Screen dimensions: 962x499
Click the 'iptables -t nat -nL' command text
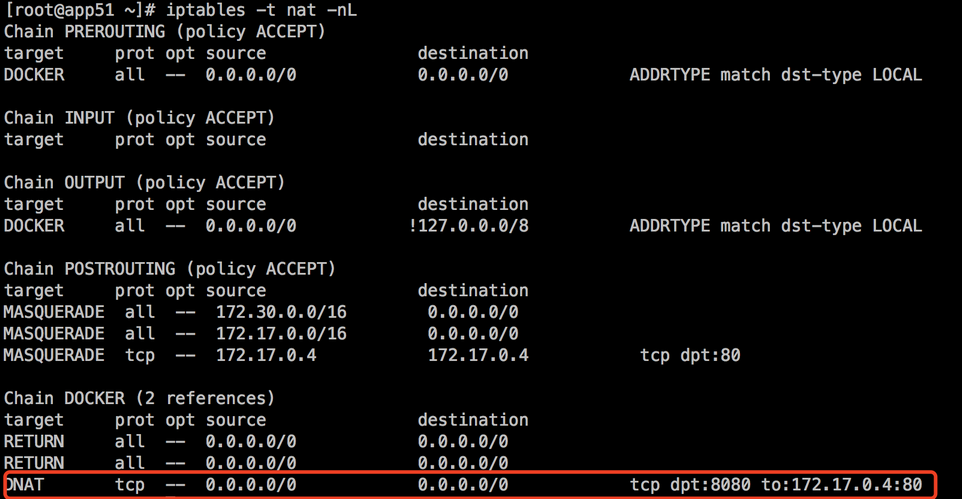pos(261,10)
